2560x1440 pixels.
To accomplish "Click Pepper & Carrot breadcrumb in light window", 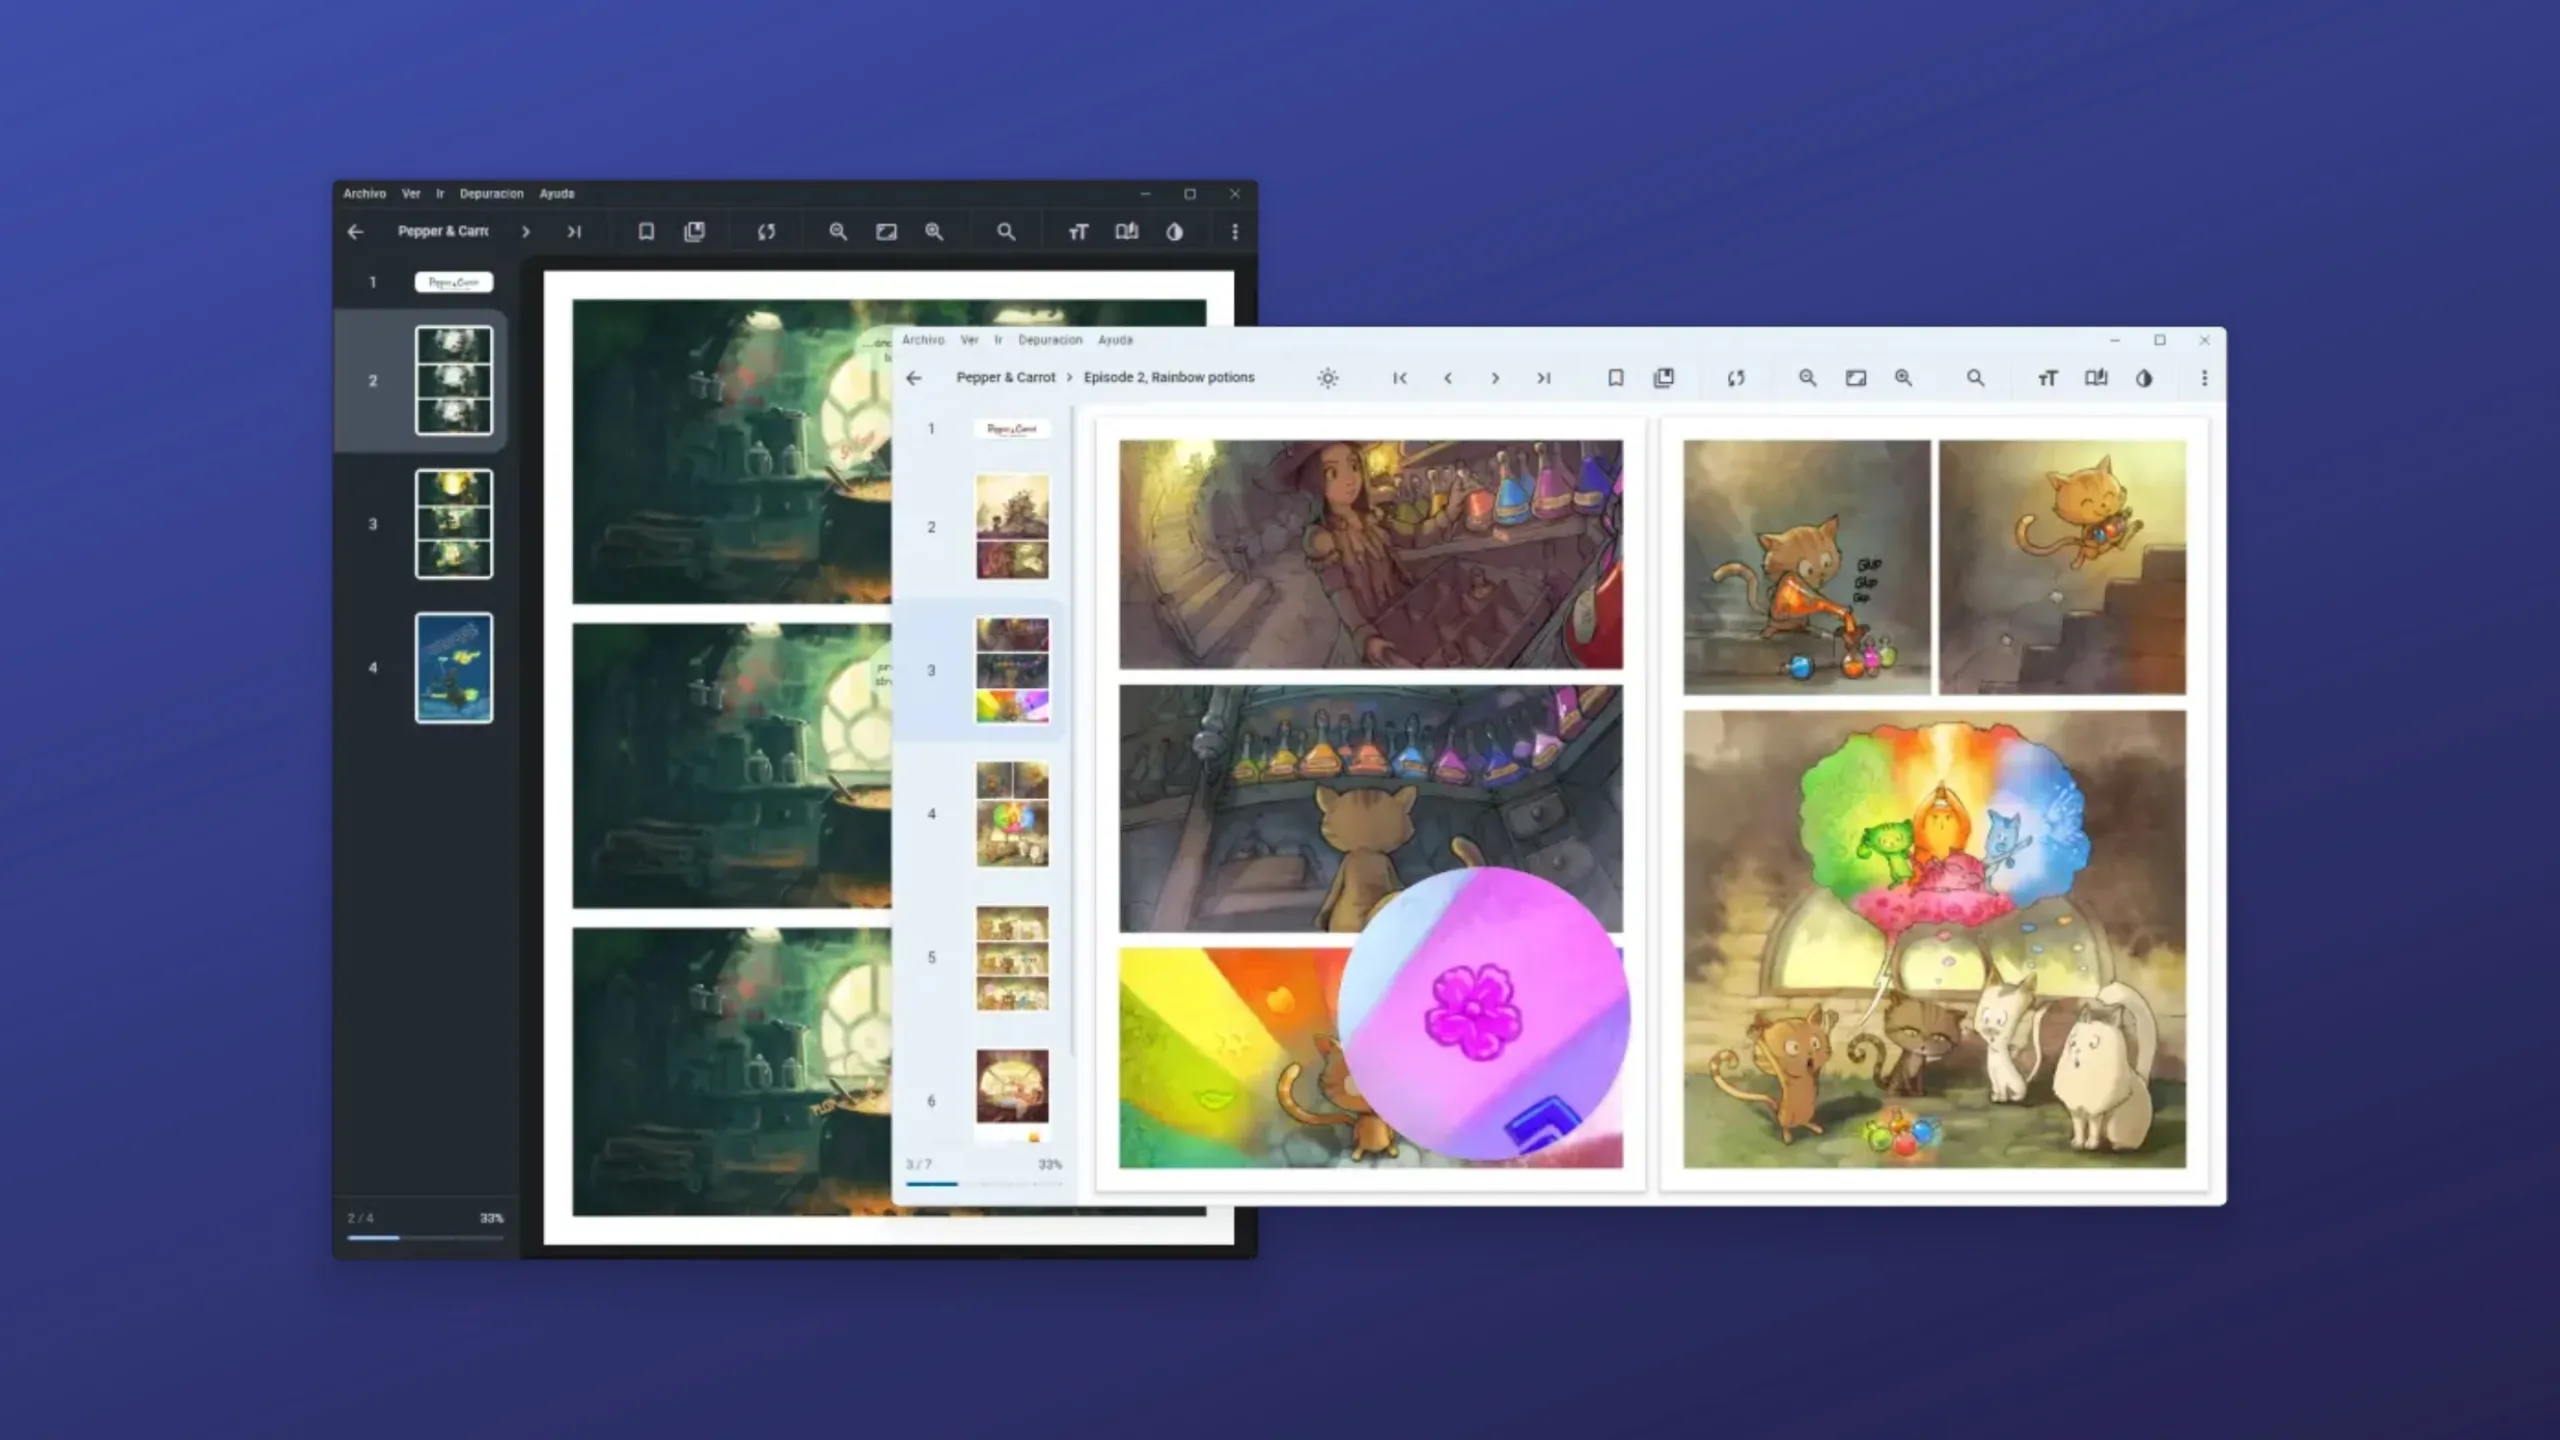I will tap(1005, 377).
